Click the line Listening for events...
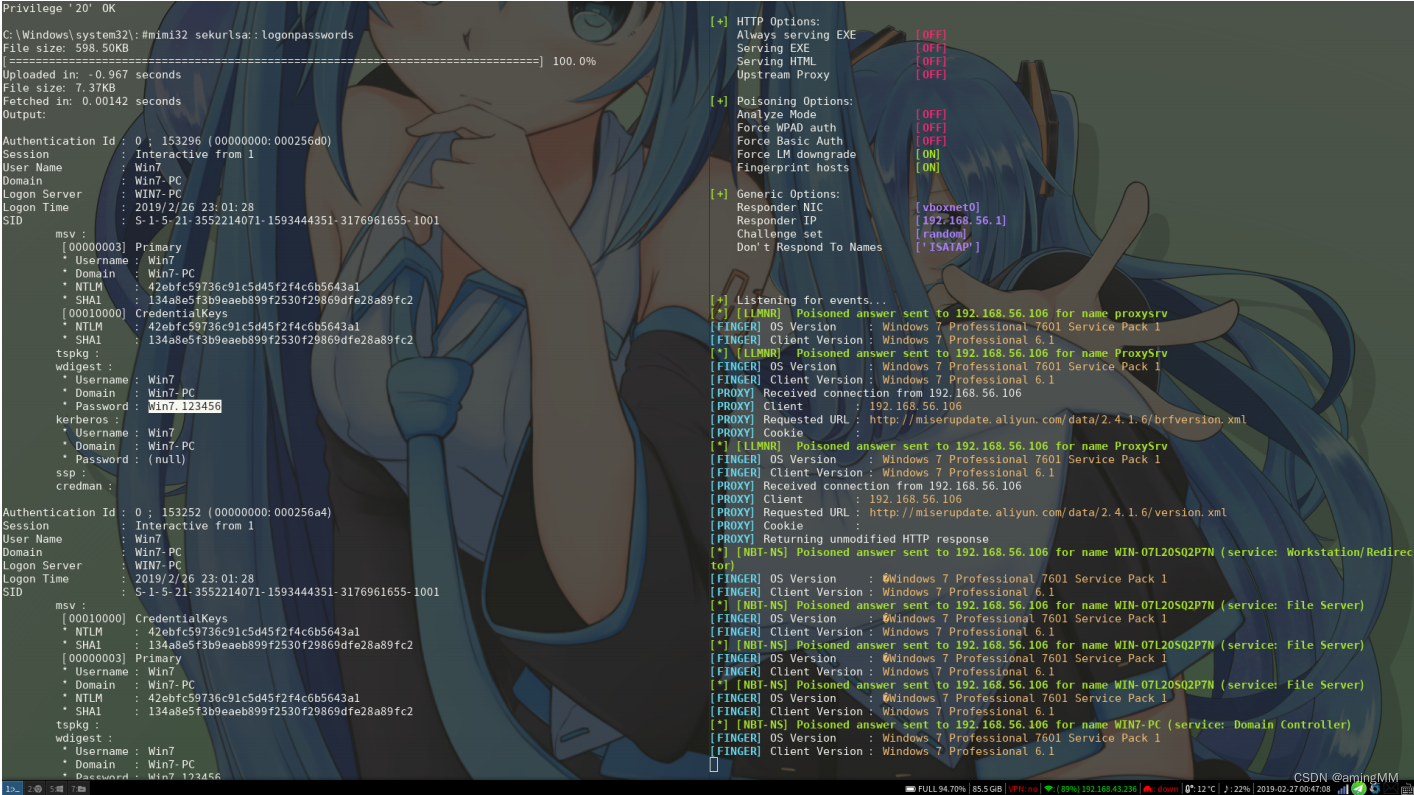 [x=798, y=300]
